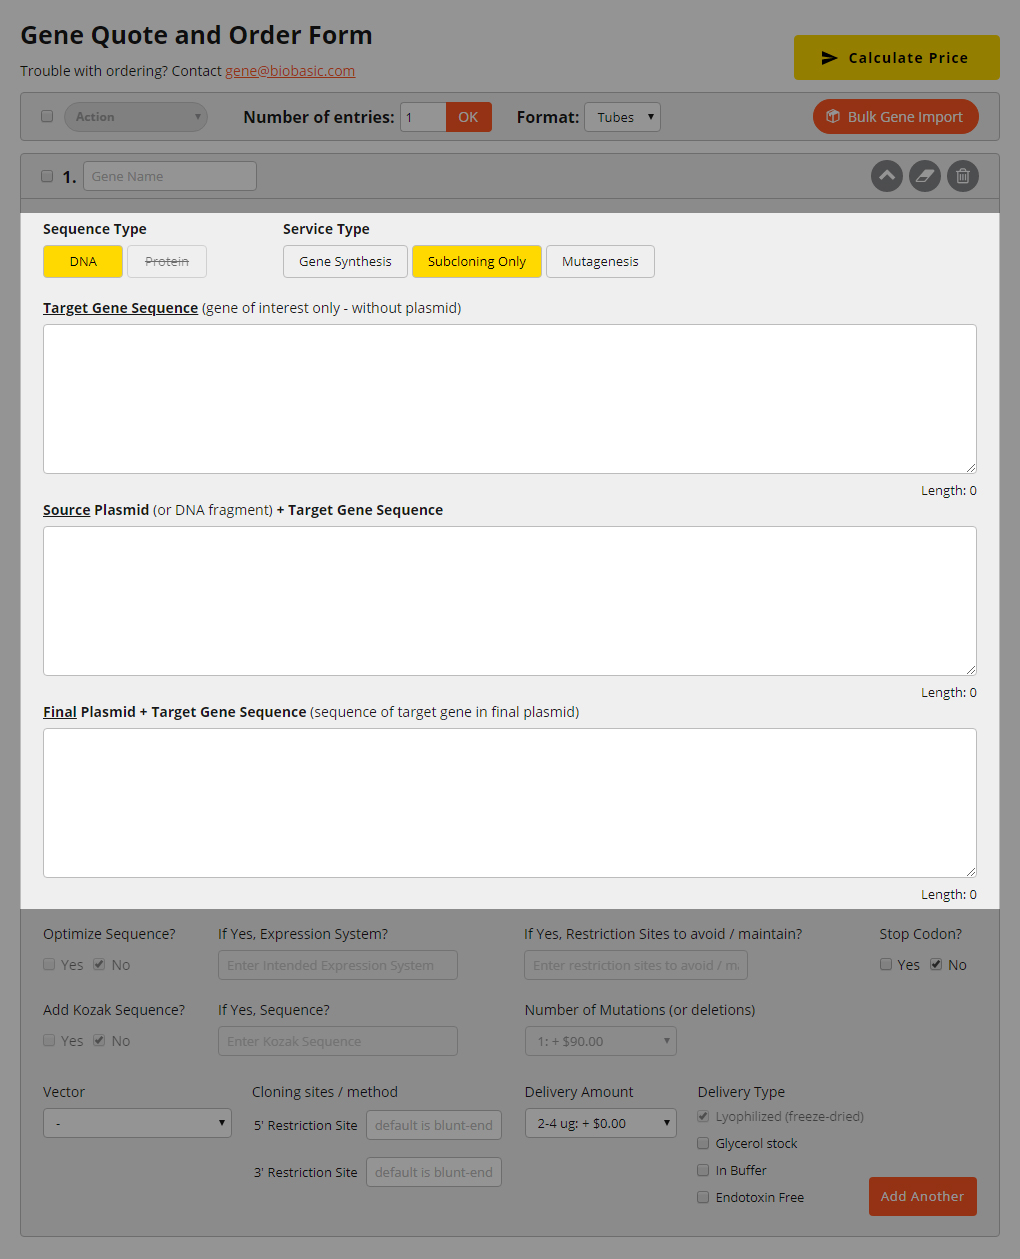
Task: Clear entry 1 with the eraser icon
Action: [924, 176]
